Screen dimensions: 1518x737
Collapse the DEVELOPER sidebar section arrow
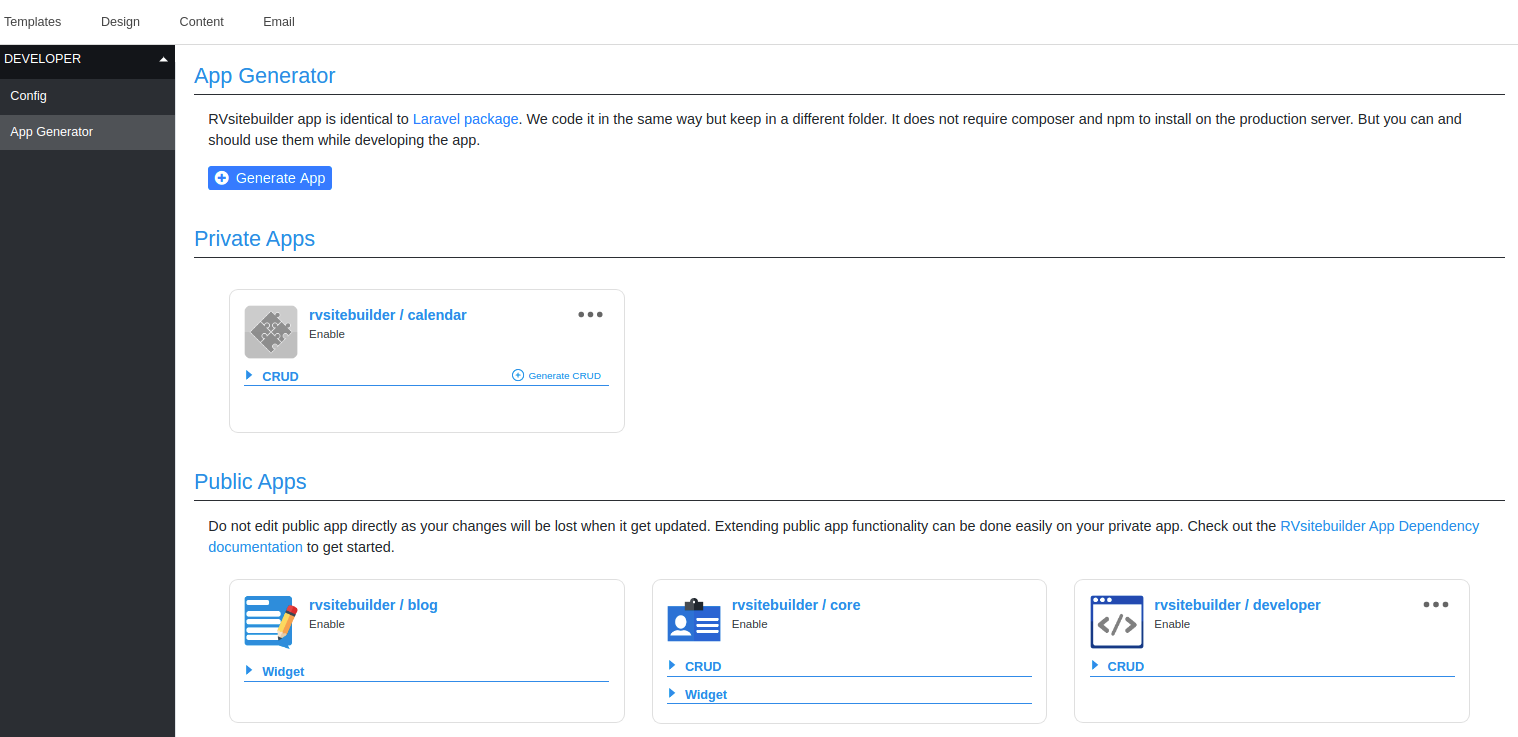[x=163, y=59]
